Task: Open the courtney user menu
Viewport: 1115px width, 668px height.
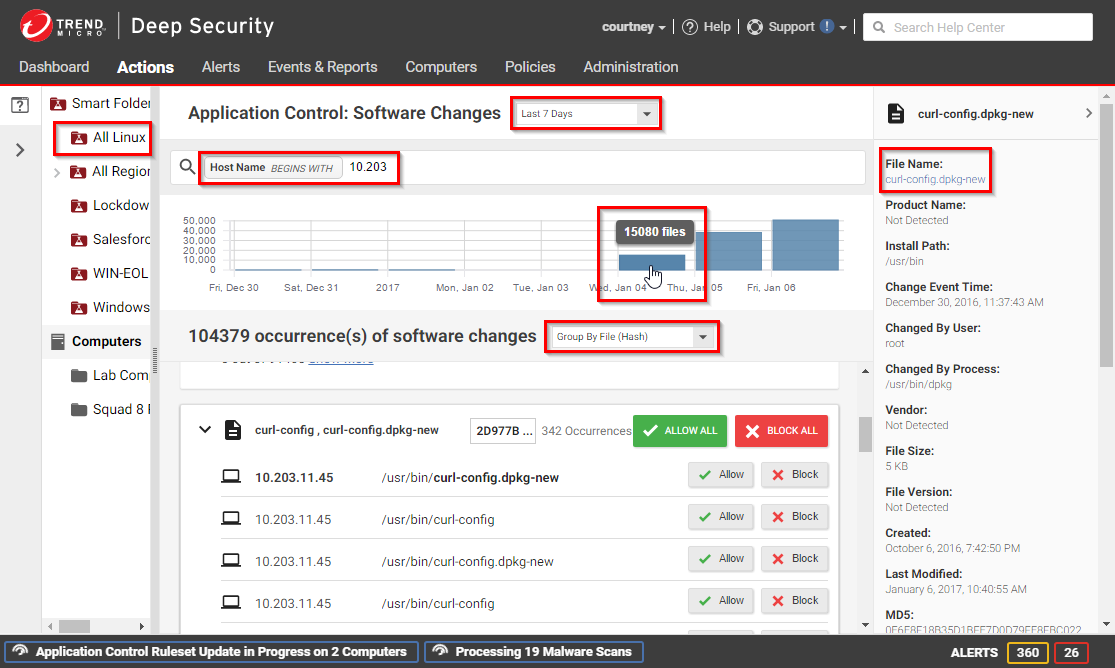Action: (x=634, y=27)
